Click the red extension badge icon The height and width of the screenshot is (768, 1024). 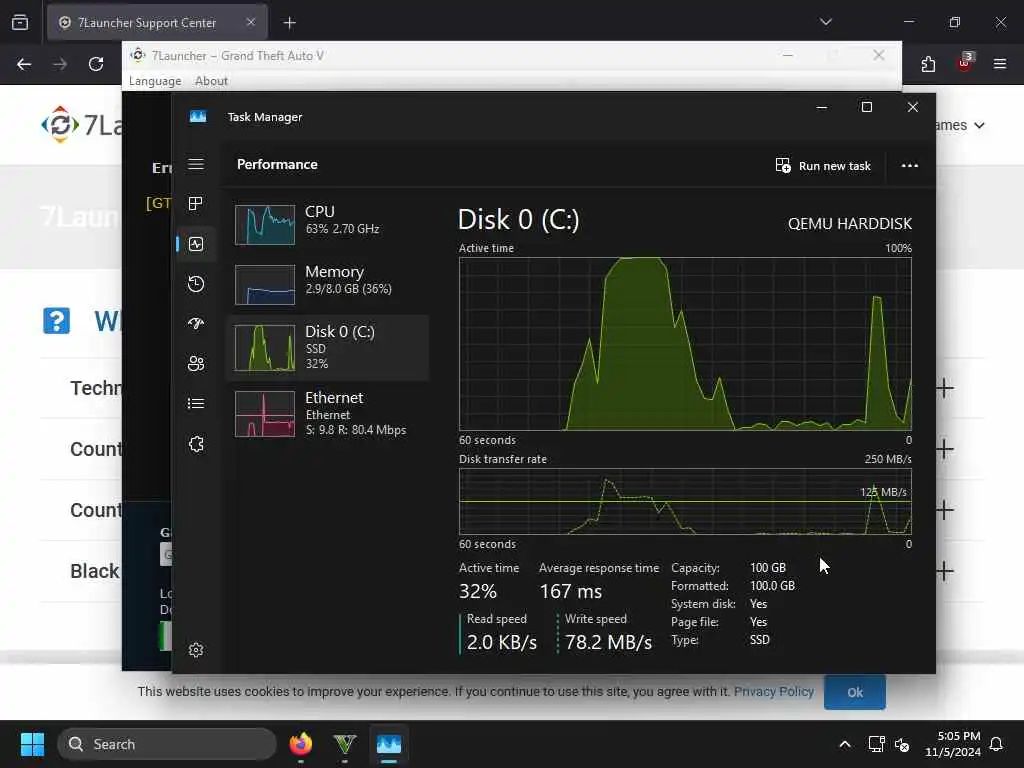click(x=965, y=63)
